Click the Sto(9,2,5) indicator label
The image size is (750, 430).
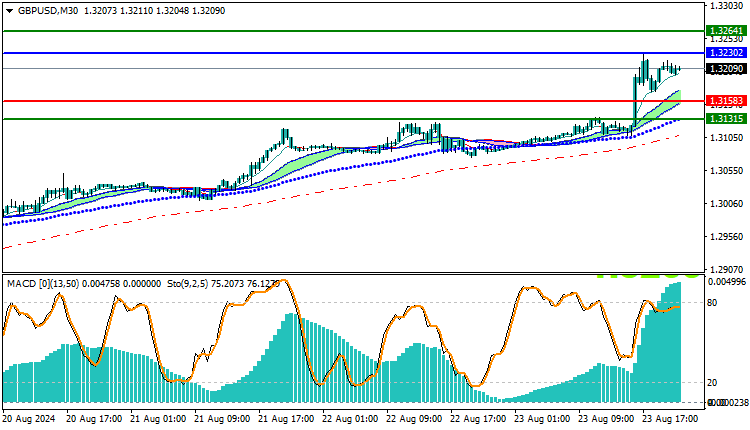[188, 284]
